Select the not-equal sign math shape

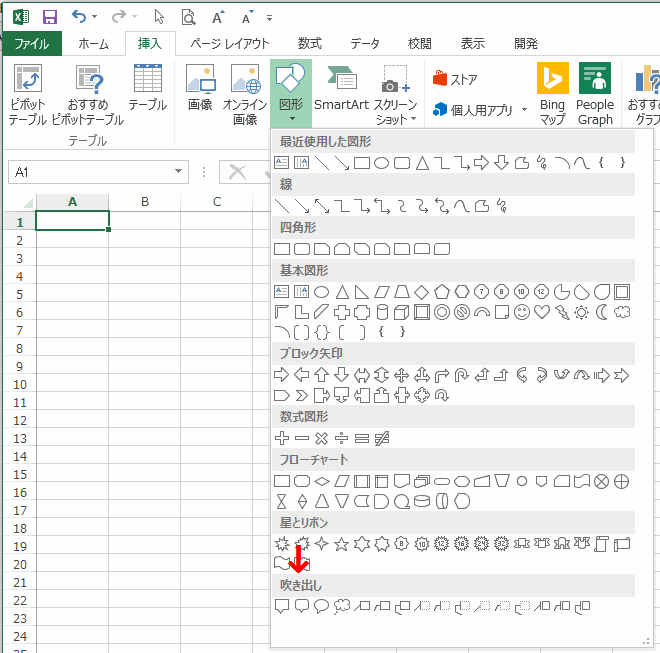[382, 438]
